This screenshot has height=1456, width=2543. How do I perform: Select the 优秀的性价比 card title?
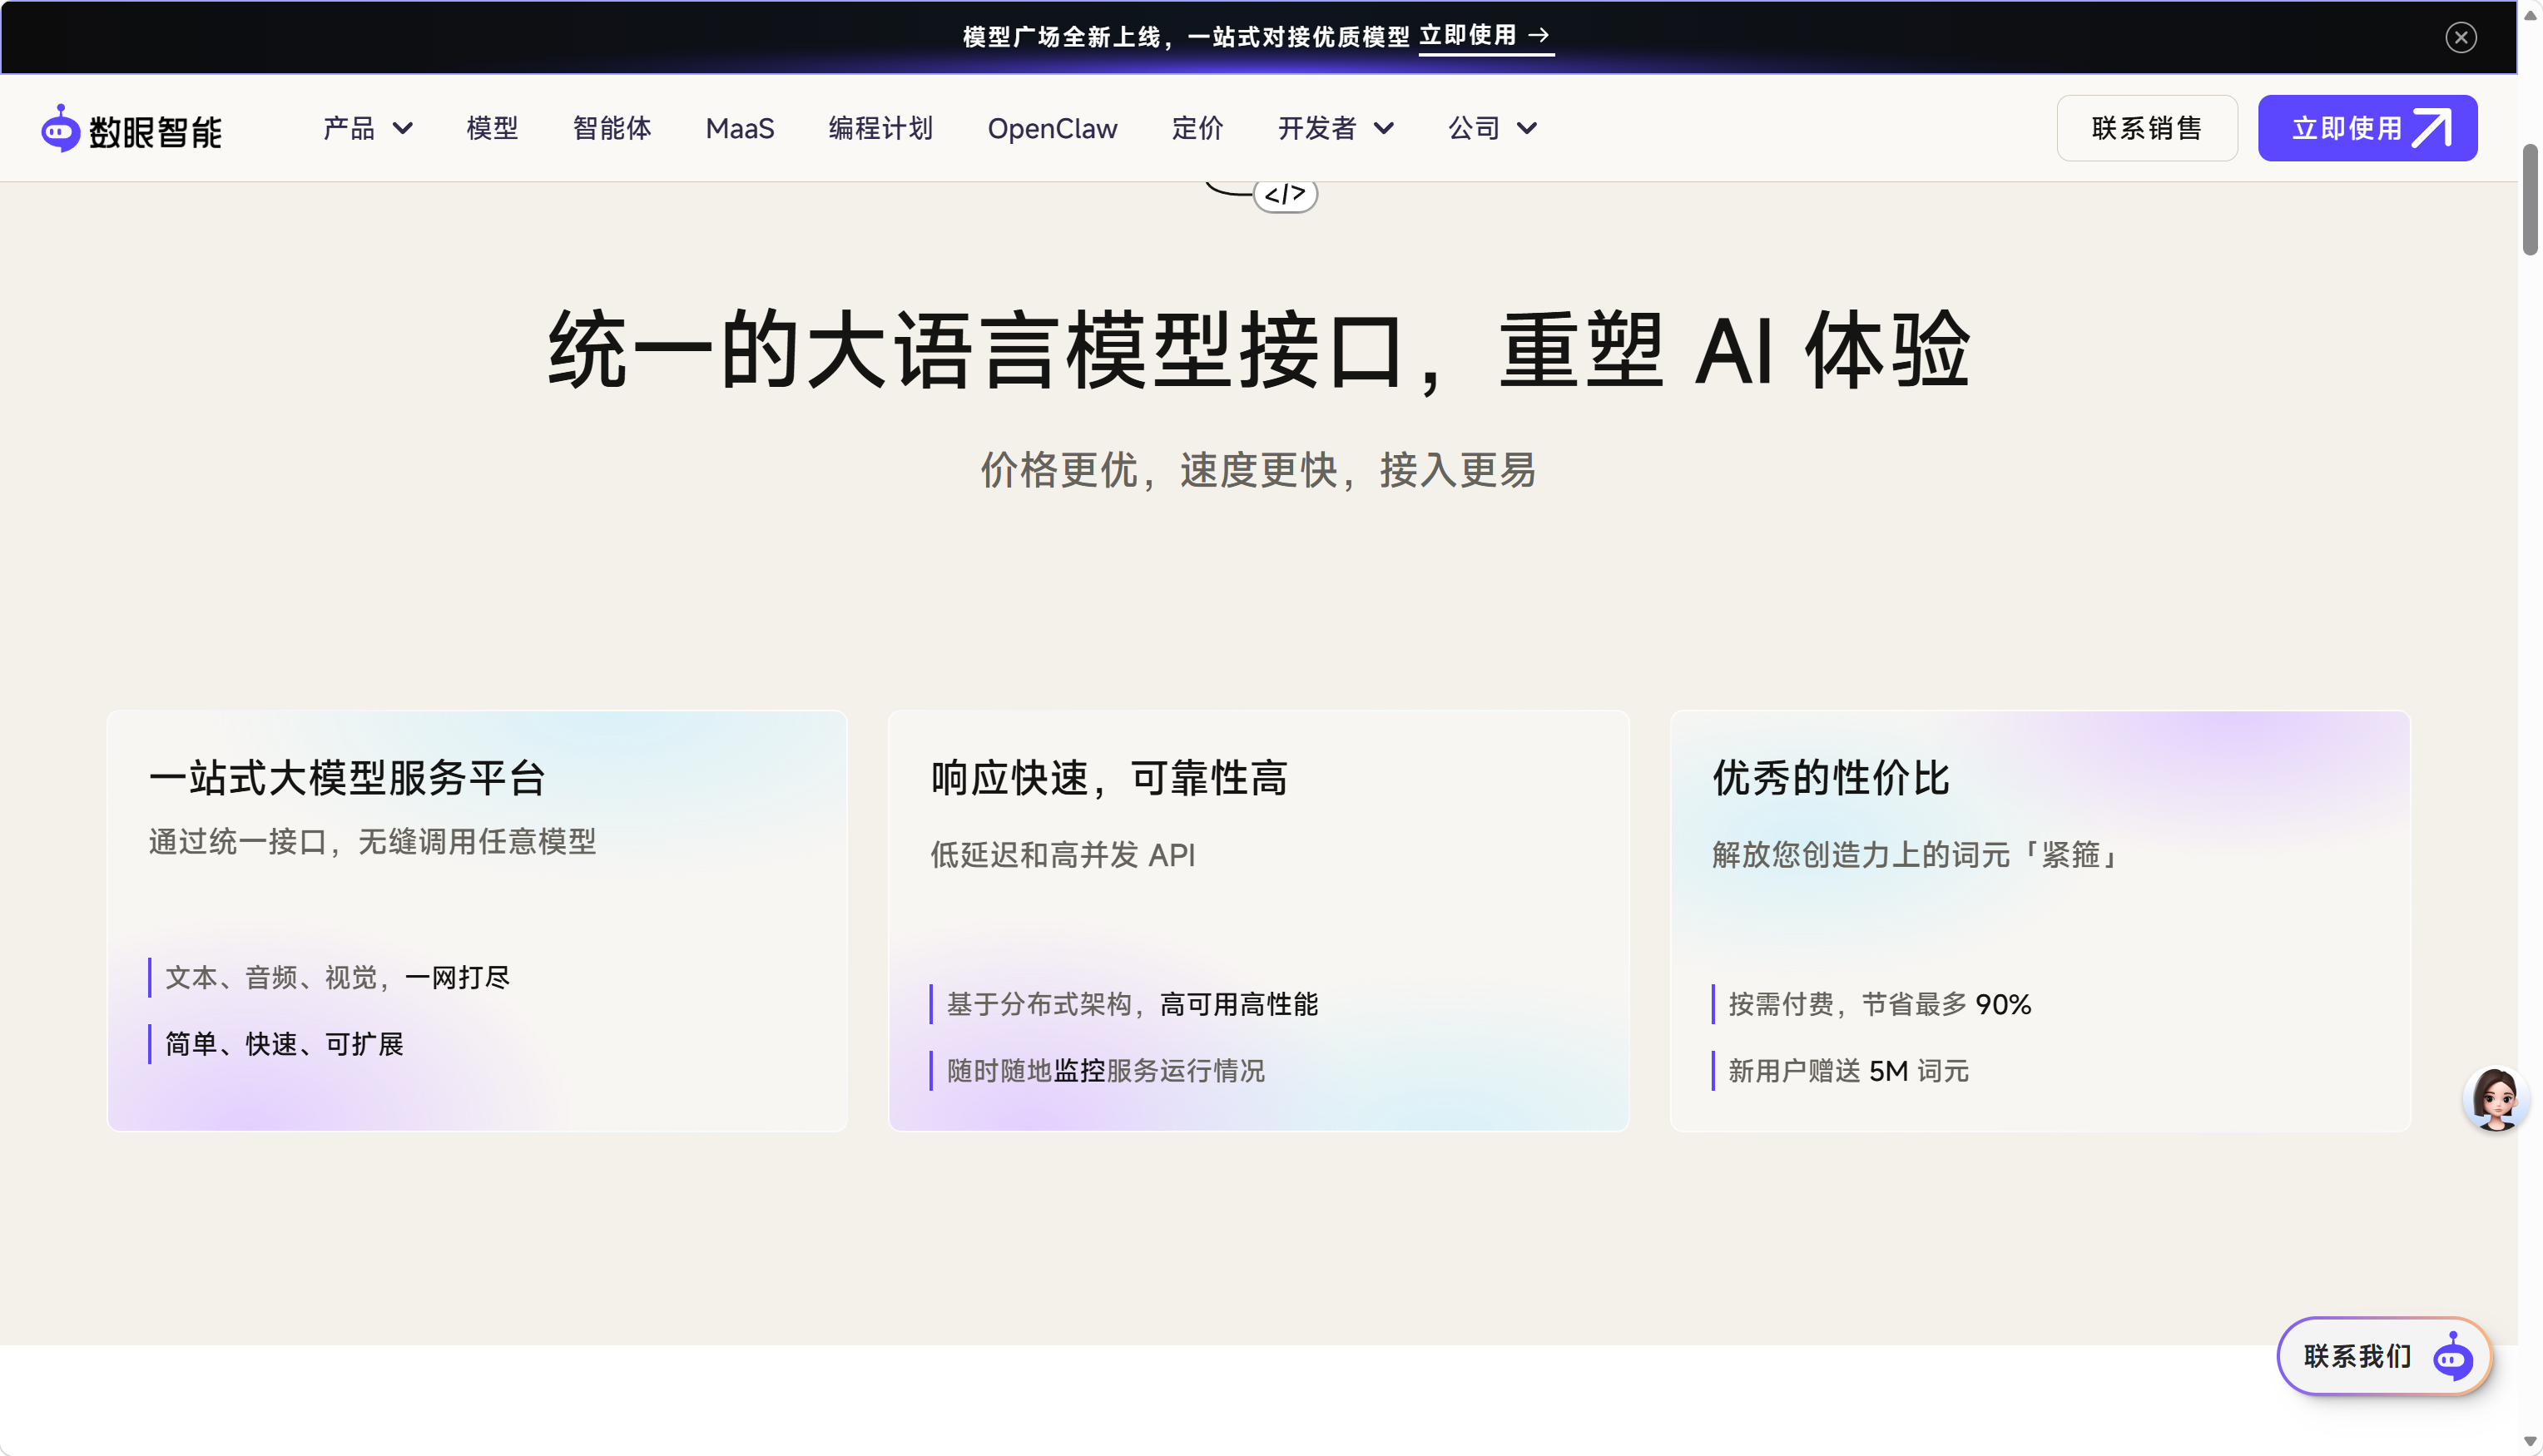coord(1831,778)
